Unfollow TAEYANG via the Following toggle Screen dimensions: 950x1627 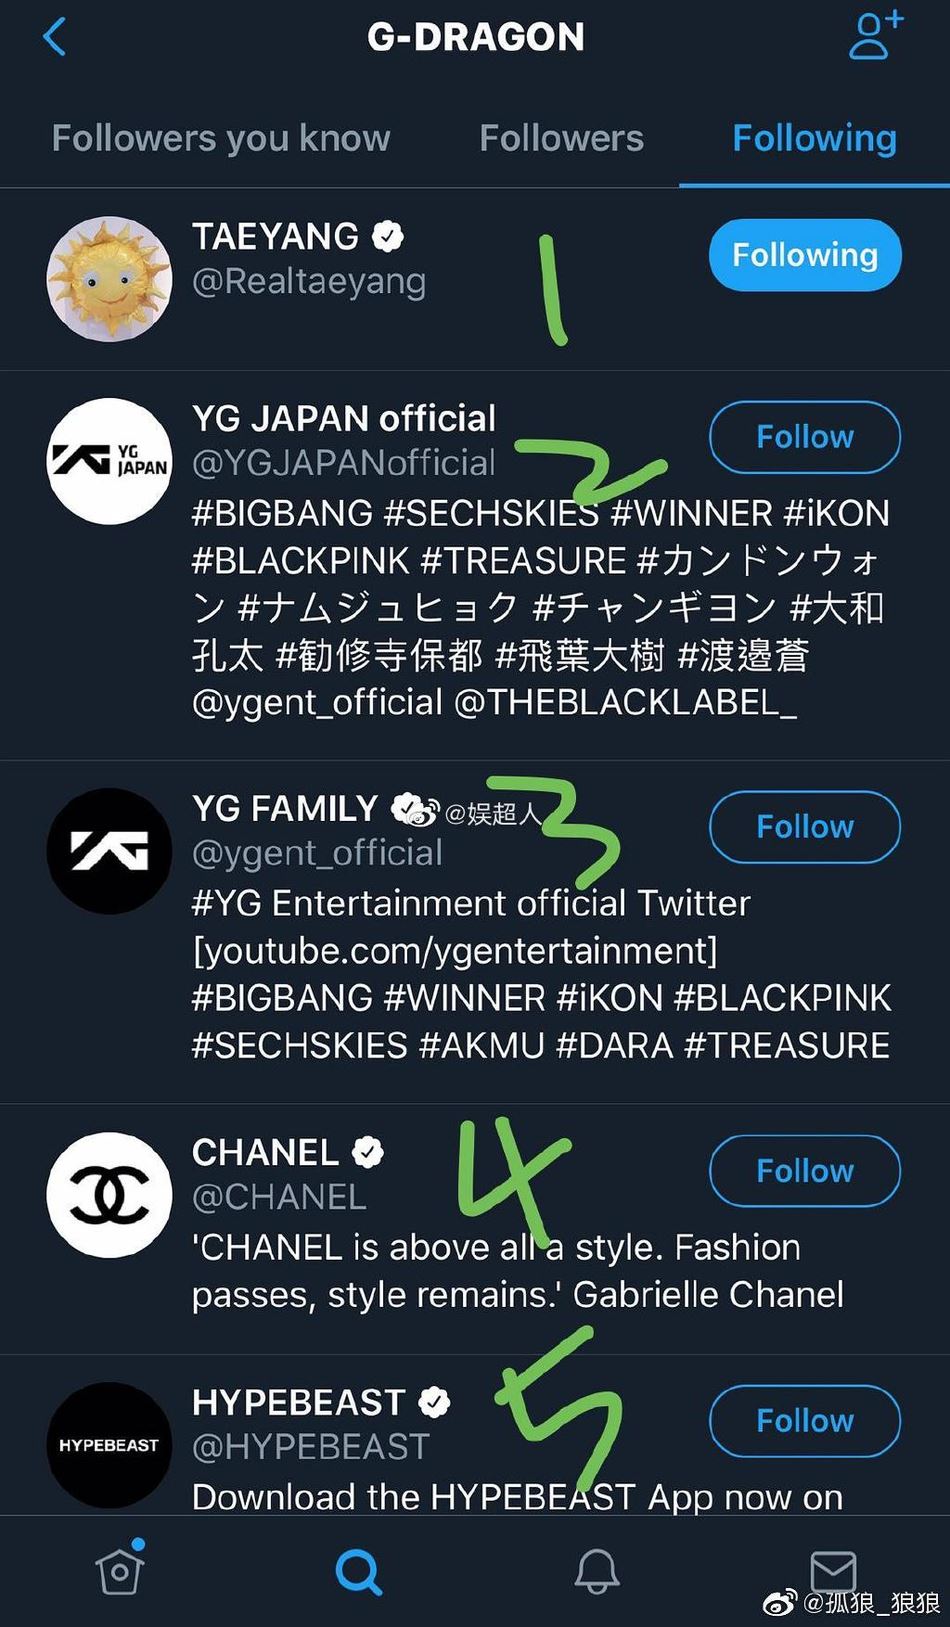click(x=804, y=255)
